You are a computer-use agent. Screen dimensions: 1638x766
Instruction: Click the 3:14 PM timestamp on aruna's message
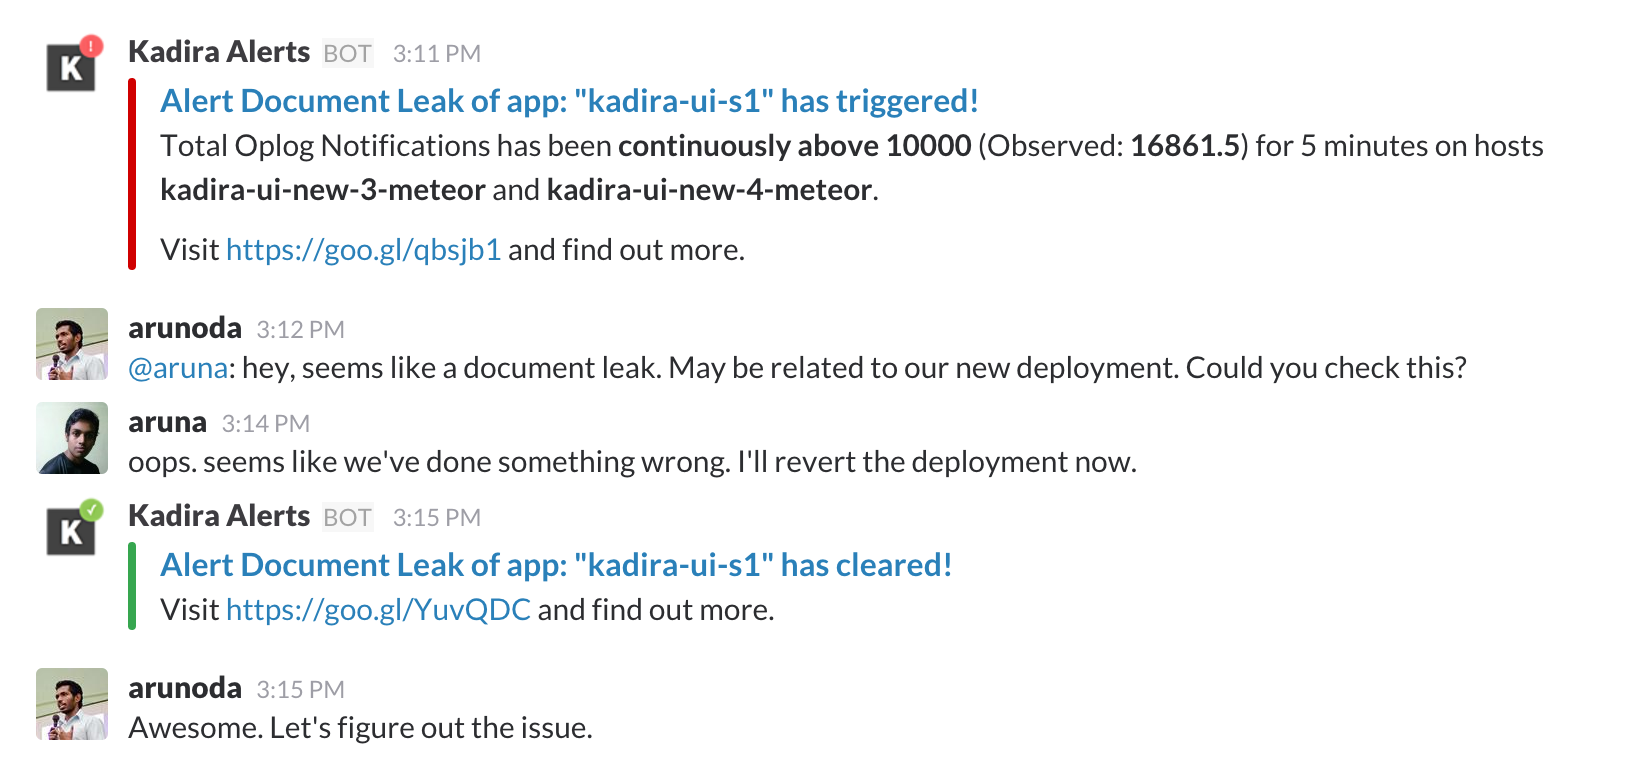coord(266,423)
